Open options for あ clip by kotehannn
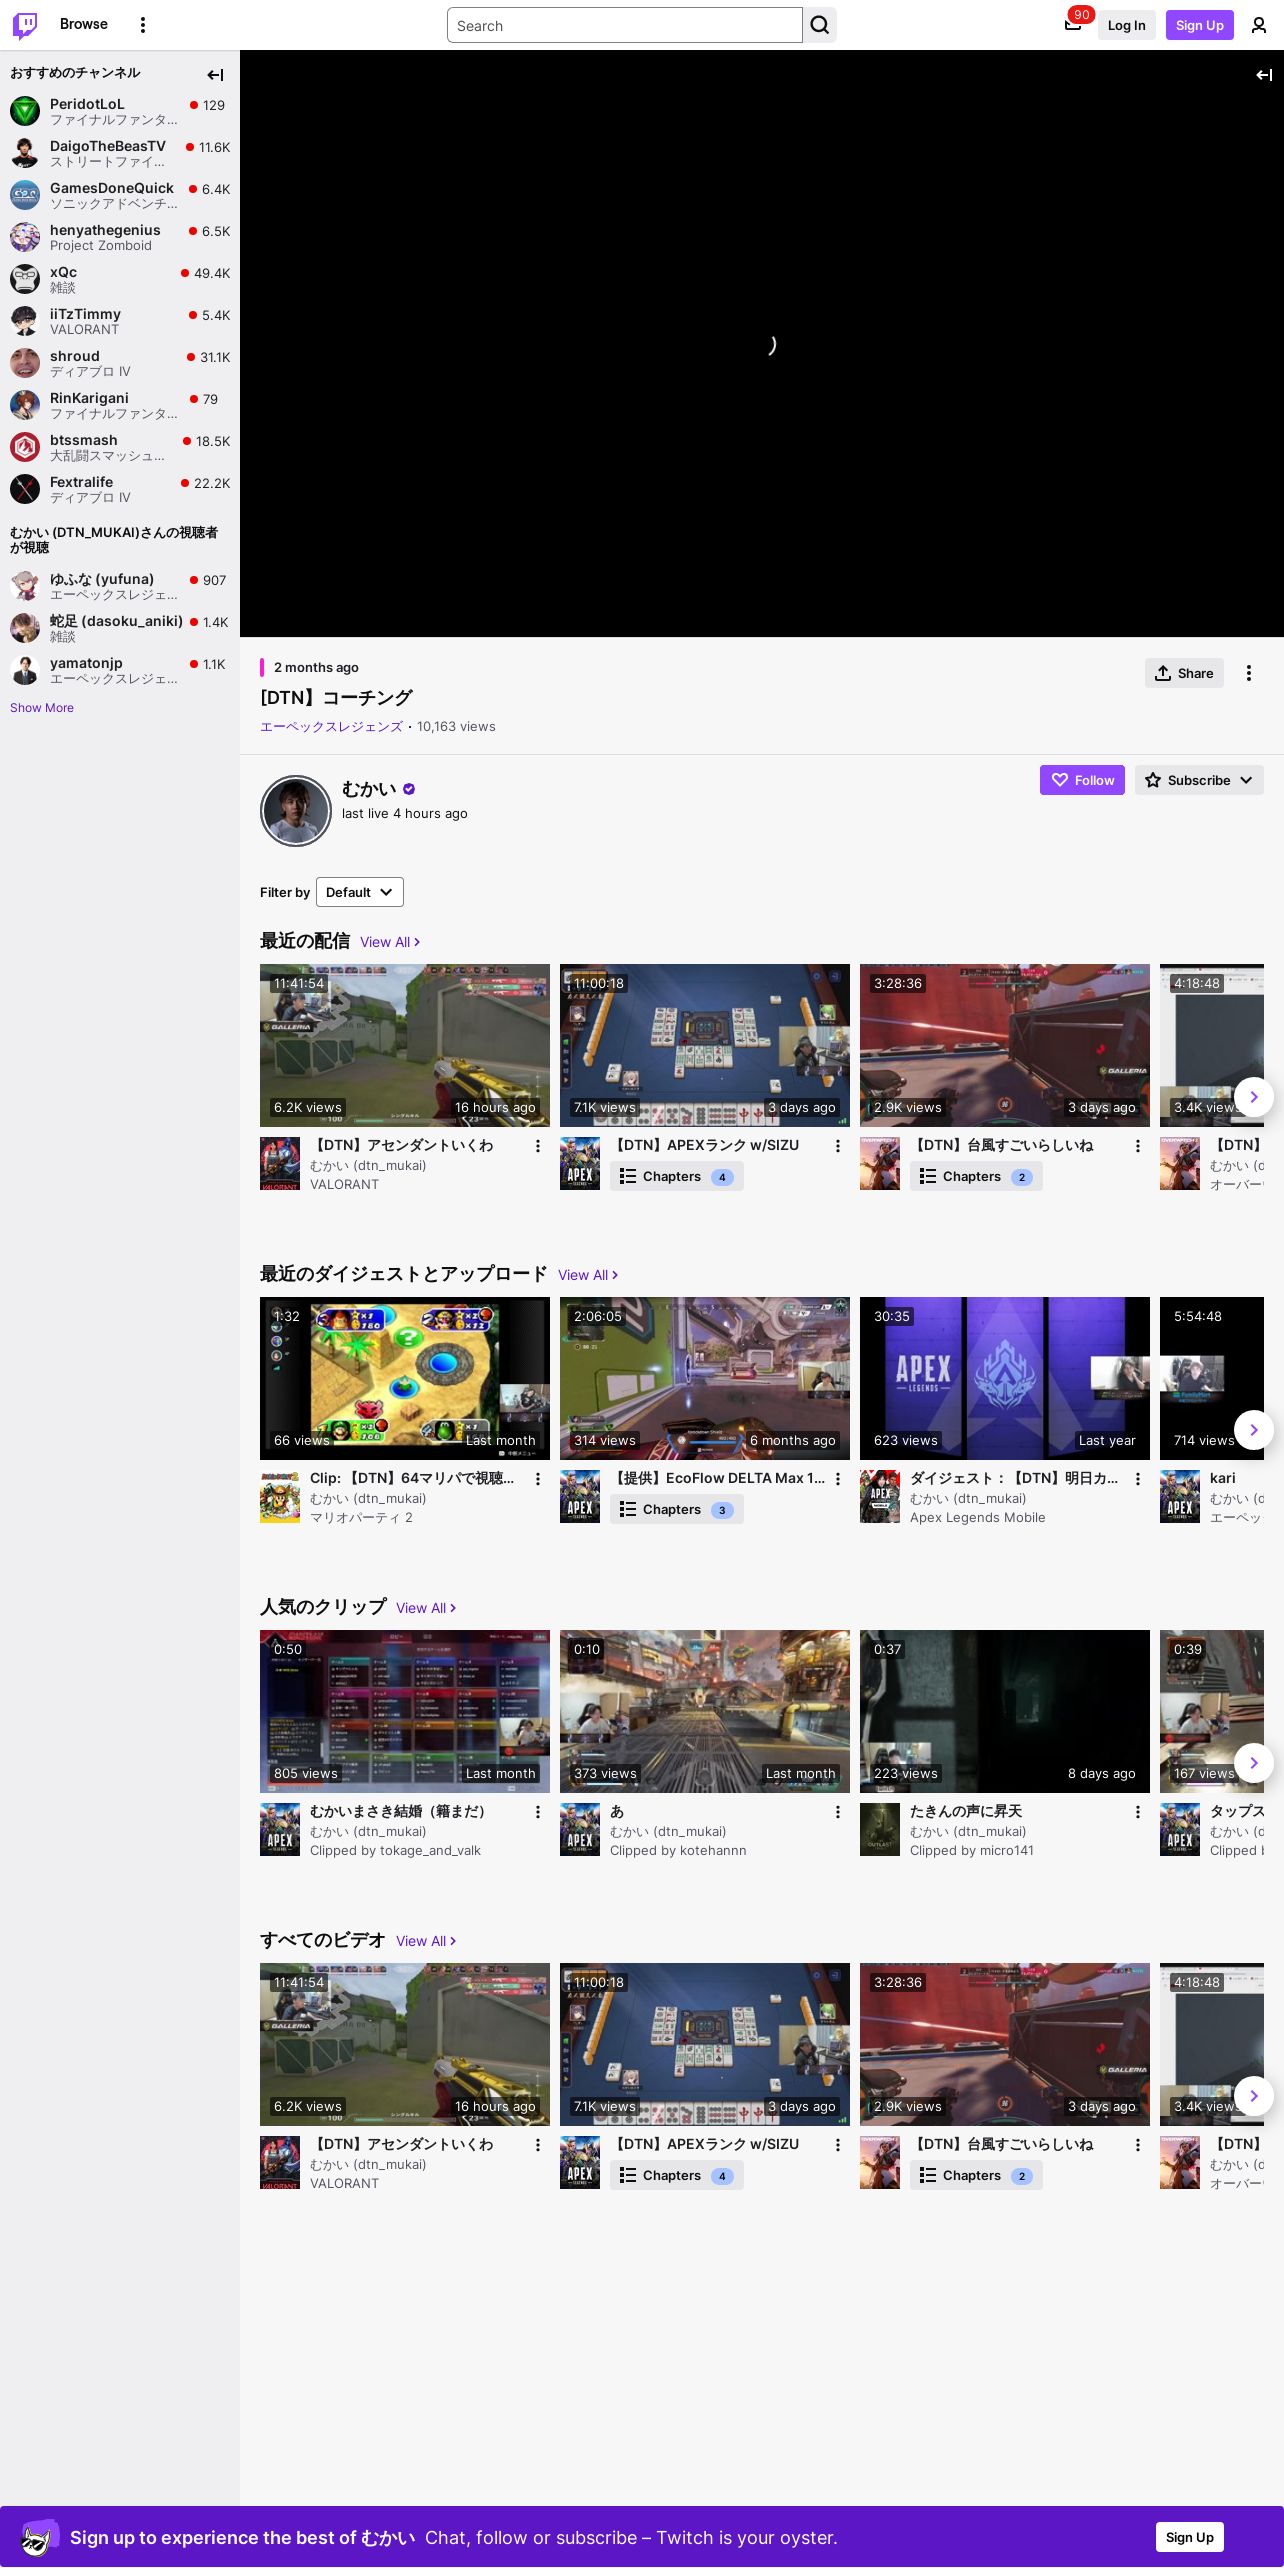 pos(837,1812)
